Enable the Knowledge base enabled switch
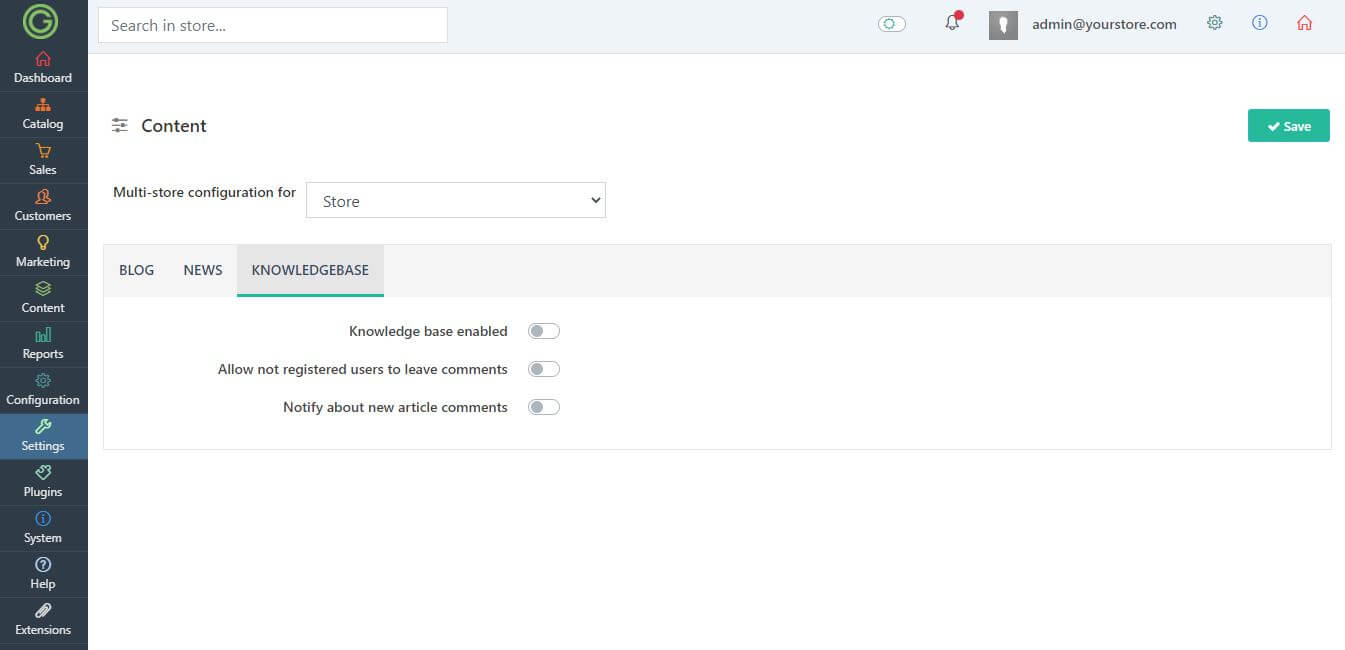The height and width of the screenshot is (650, 1345). (544, 331)
